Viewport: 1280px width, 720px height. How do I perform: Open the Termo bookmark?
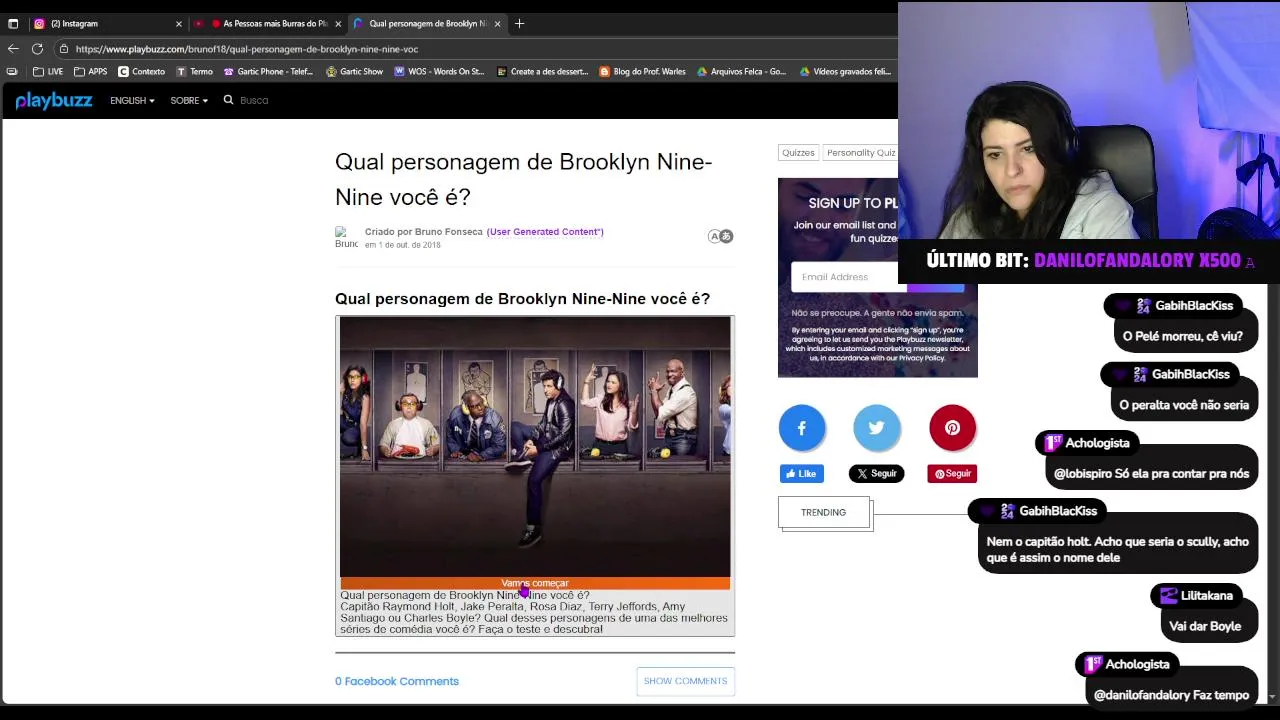pos(194,71)
